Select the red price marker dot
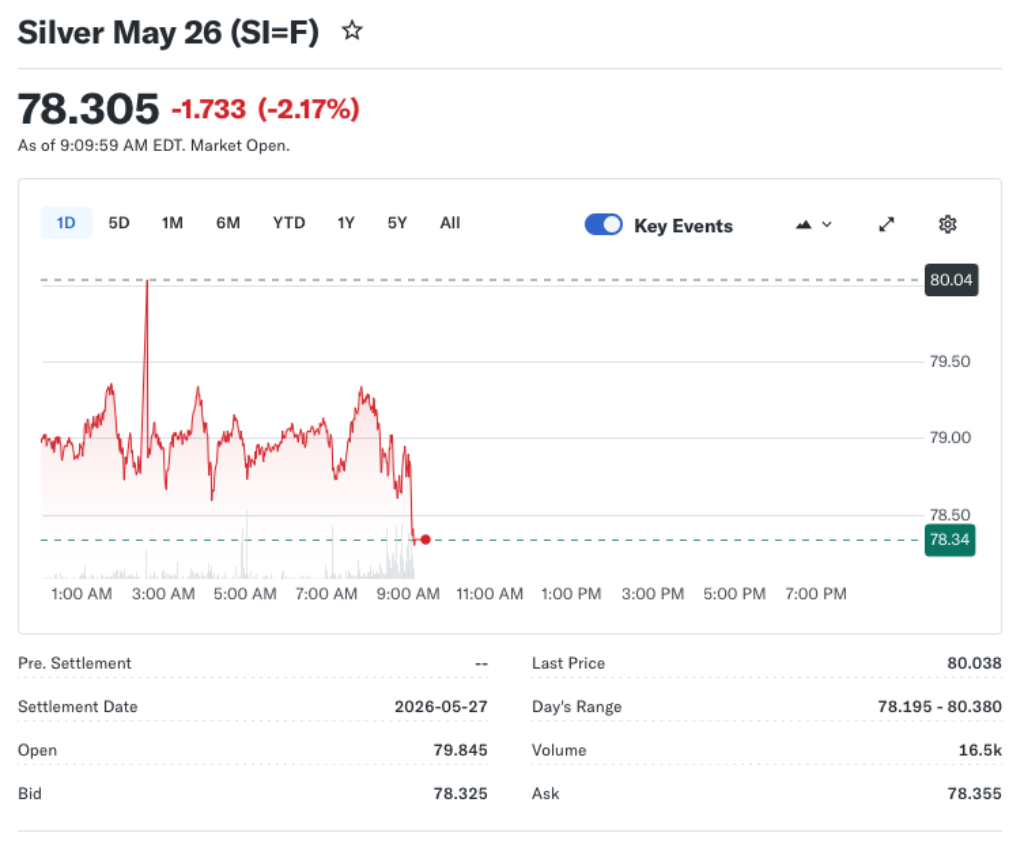The image size is (1024, 848). [x=424, y=540]
